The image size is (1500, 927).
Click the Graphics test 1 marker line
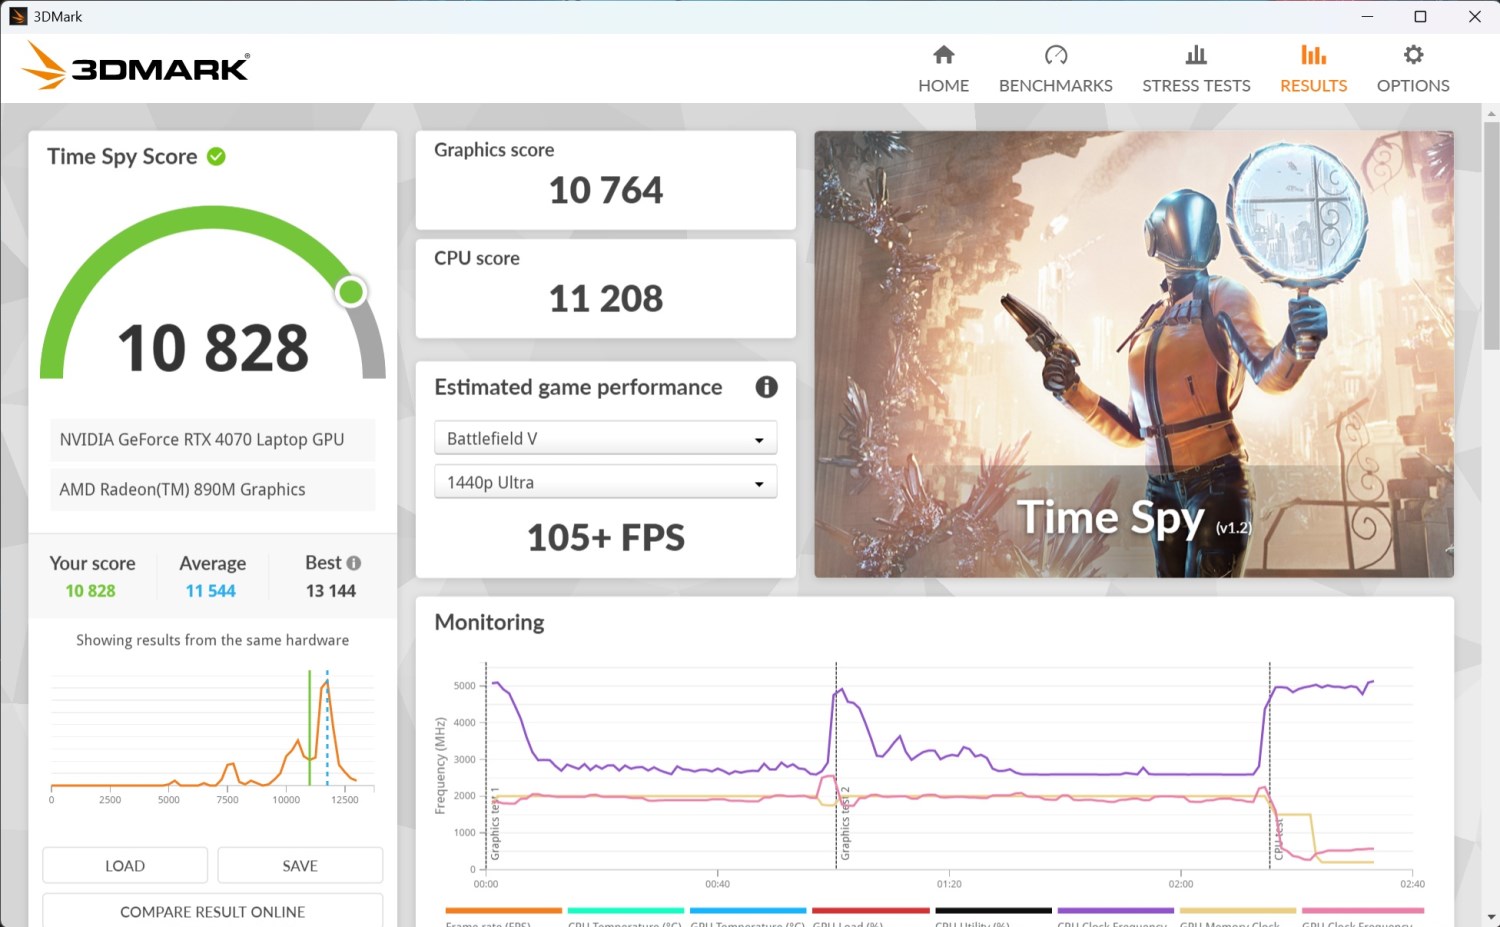(x=486, y=765)
